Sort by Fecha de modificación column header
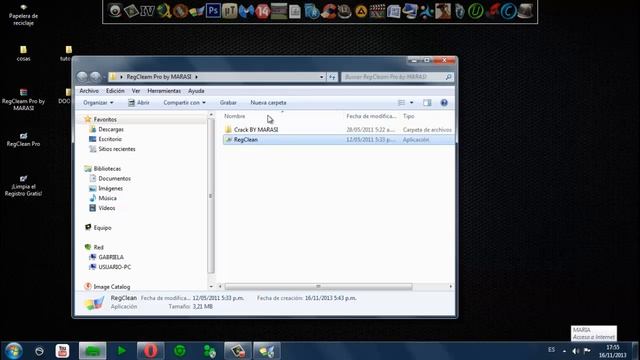Screen dimensions: 640x360 [371, 116]
